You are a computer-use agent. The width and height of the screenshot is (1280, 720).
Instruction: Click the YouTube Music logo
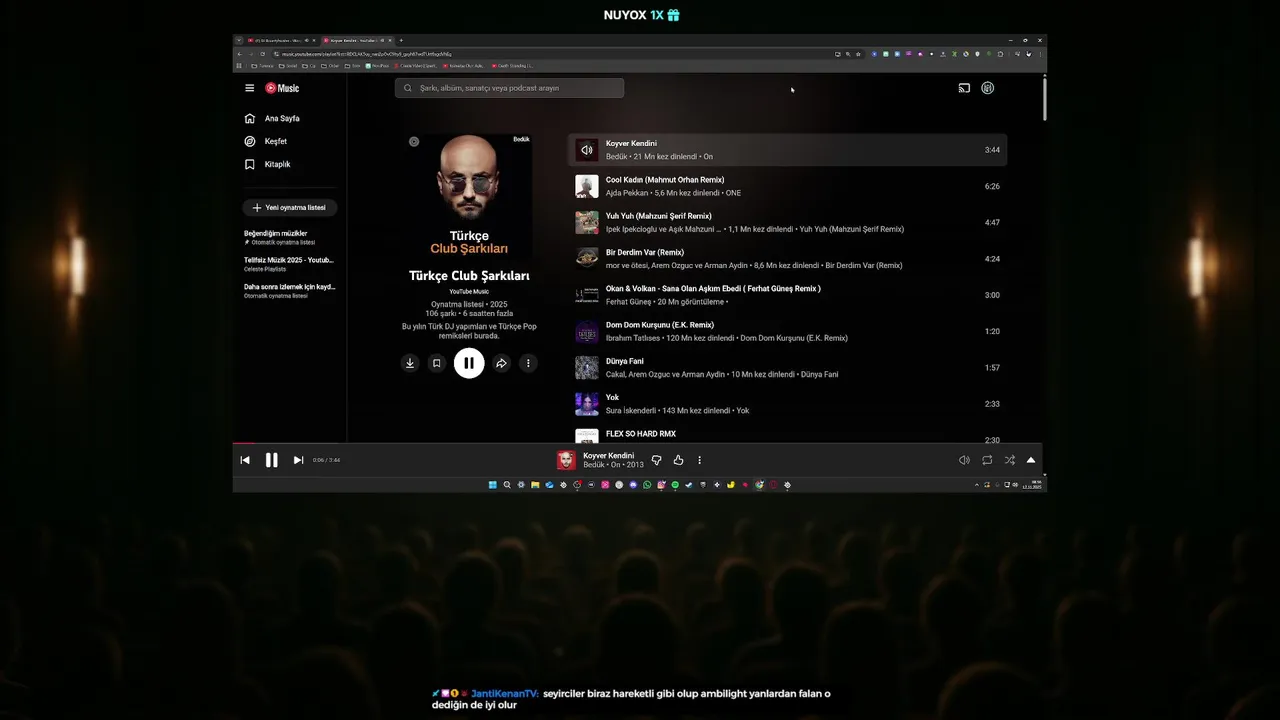coord(282,88)
